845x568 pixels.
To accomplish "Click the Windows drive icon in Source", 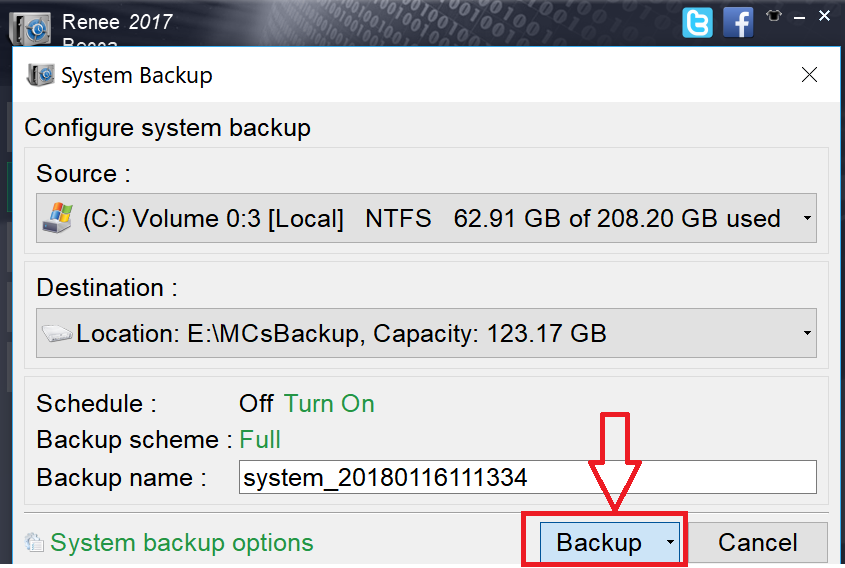I will point(58,218).
